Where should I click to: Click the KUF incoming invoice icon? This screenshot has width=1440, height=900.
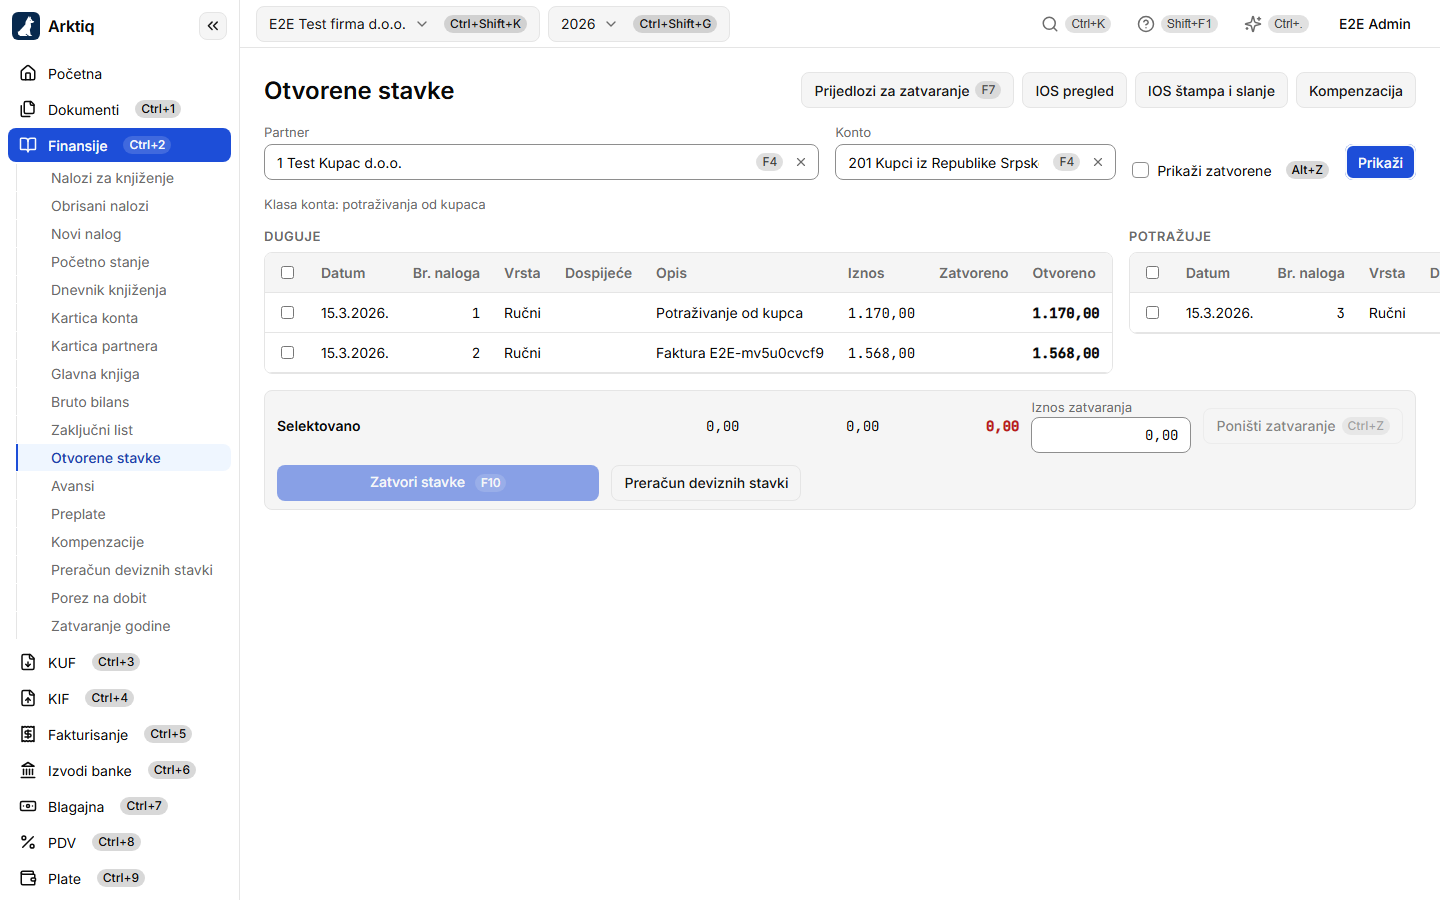pos(28,662)
